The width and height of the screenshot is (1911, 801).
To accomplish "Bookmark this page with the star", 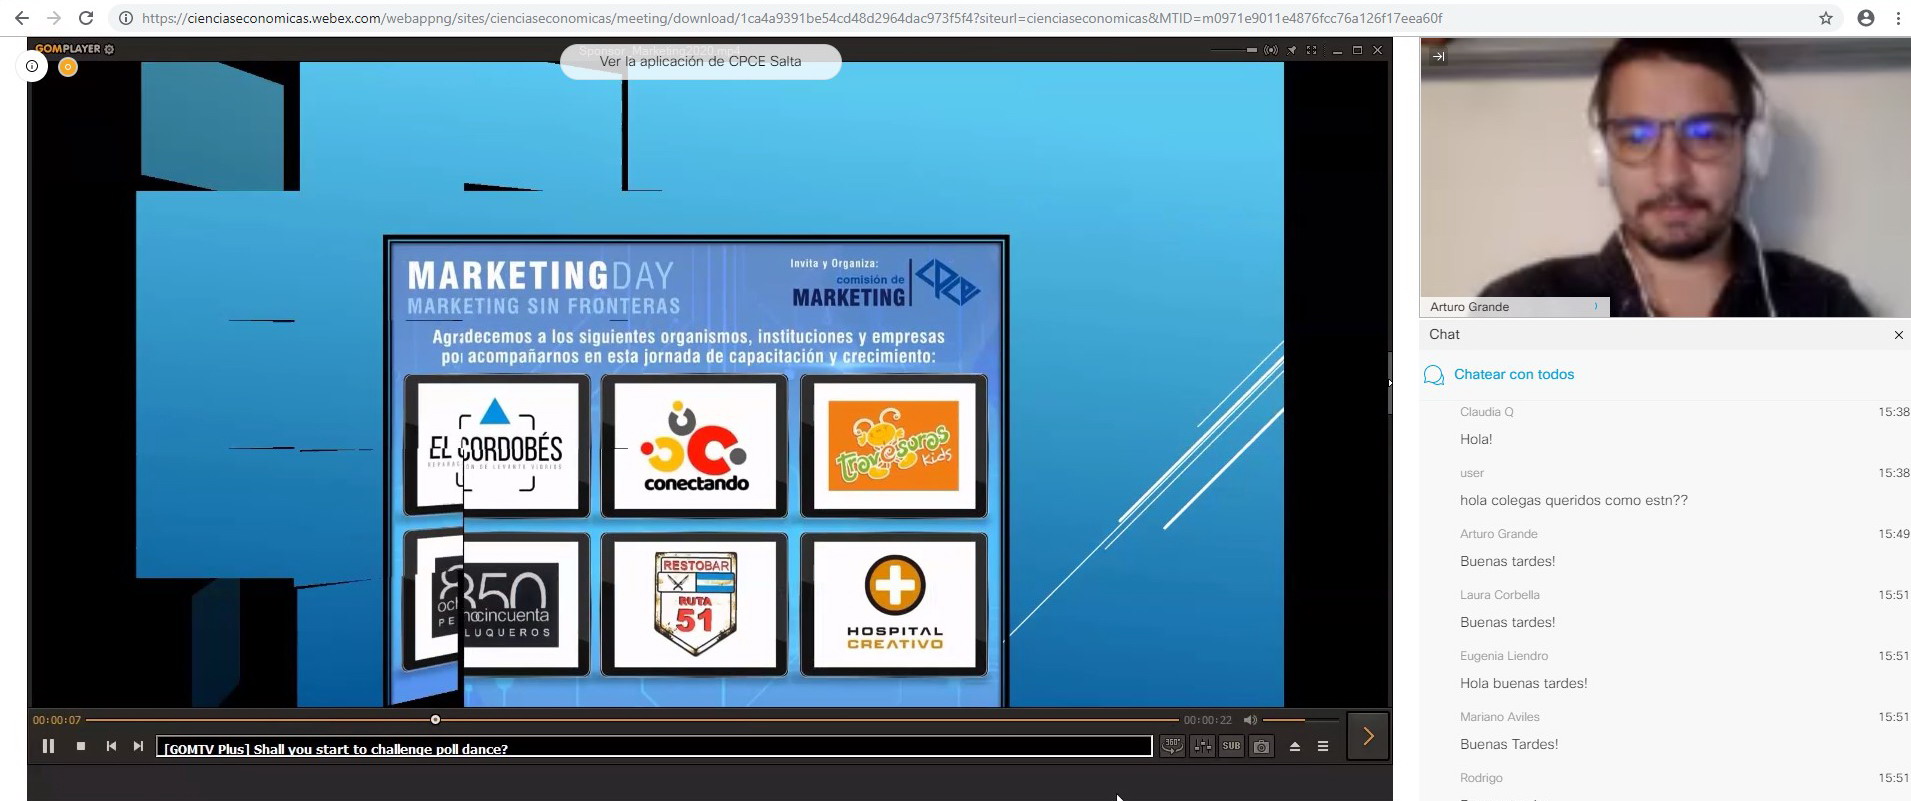I will click(x=1826, y=18).
